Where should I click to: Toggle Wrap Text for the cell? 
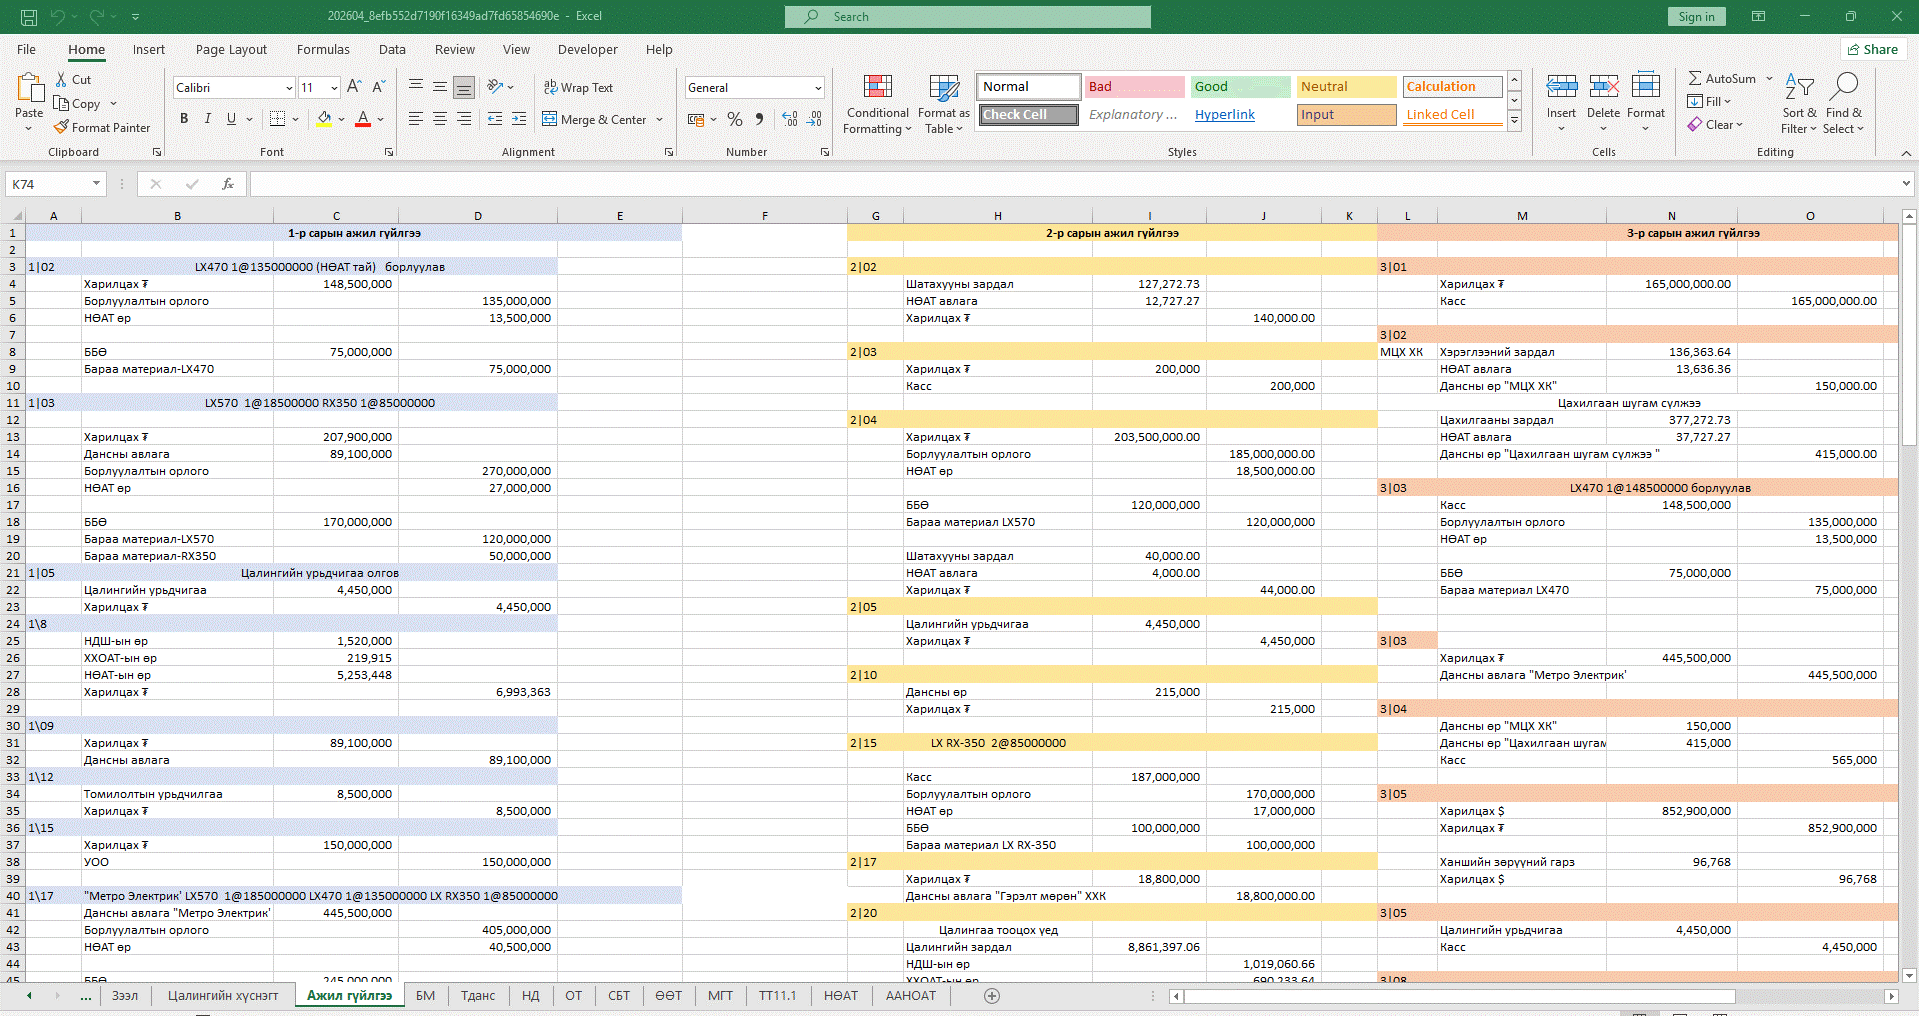tap(578, 88)
